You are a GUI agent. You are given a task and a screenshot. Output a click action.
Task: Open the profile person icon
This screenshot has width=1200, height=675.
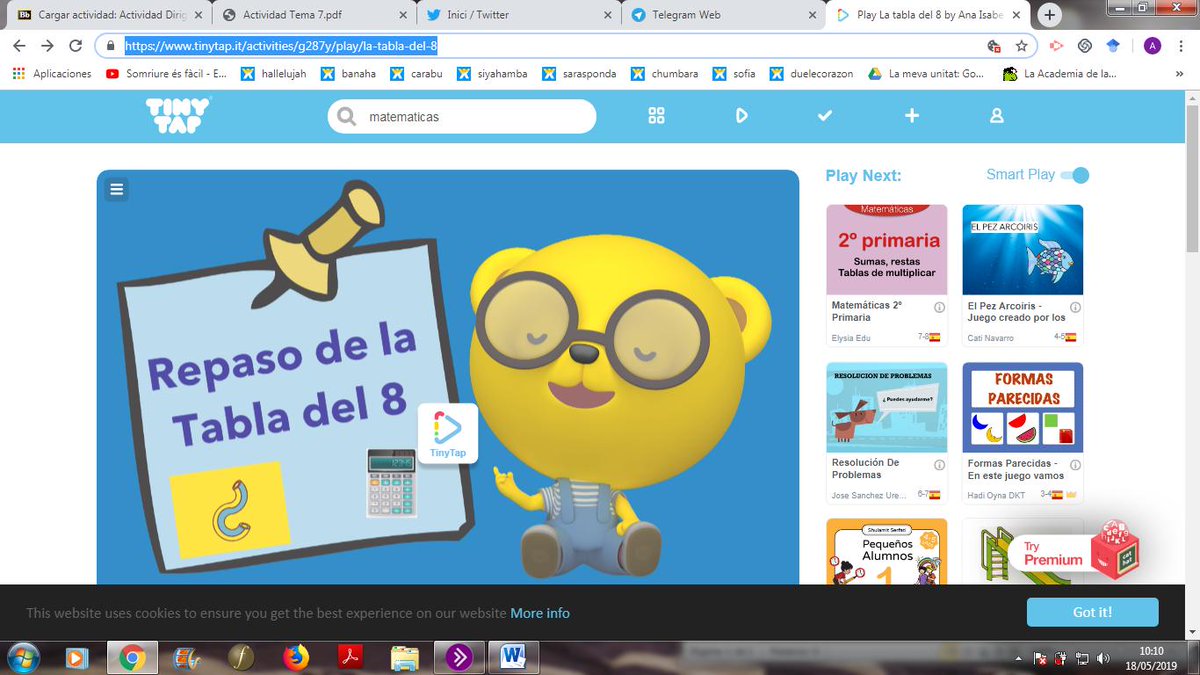pos(996,116)
